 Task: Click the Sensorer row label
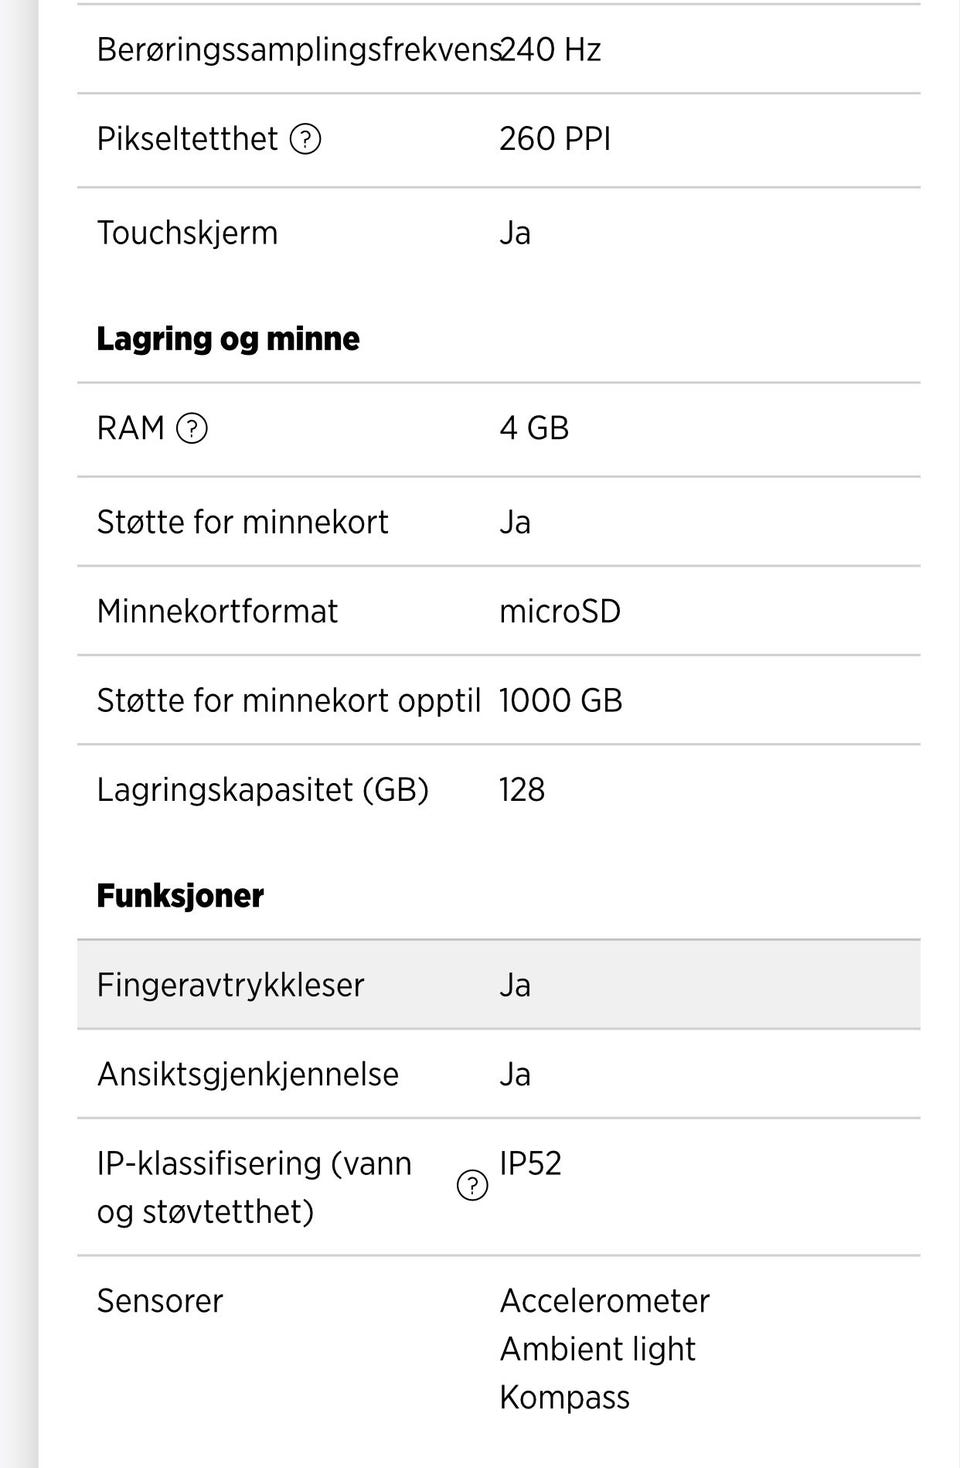point(159,1301)
